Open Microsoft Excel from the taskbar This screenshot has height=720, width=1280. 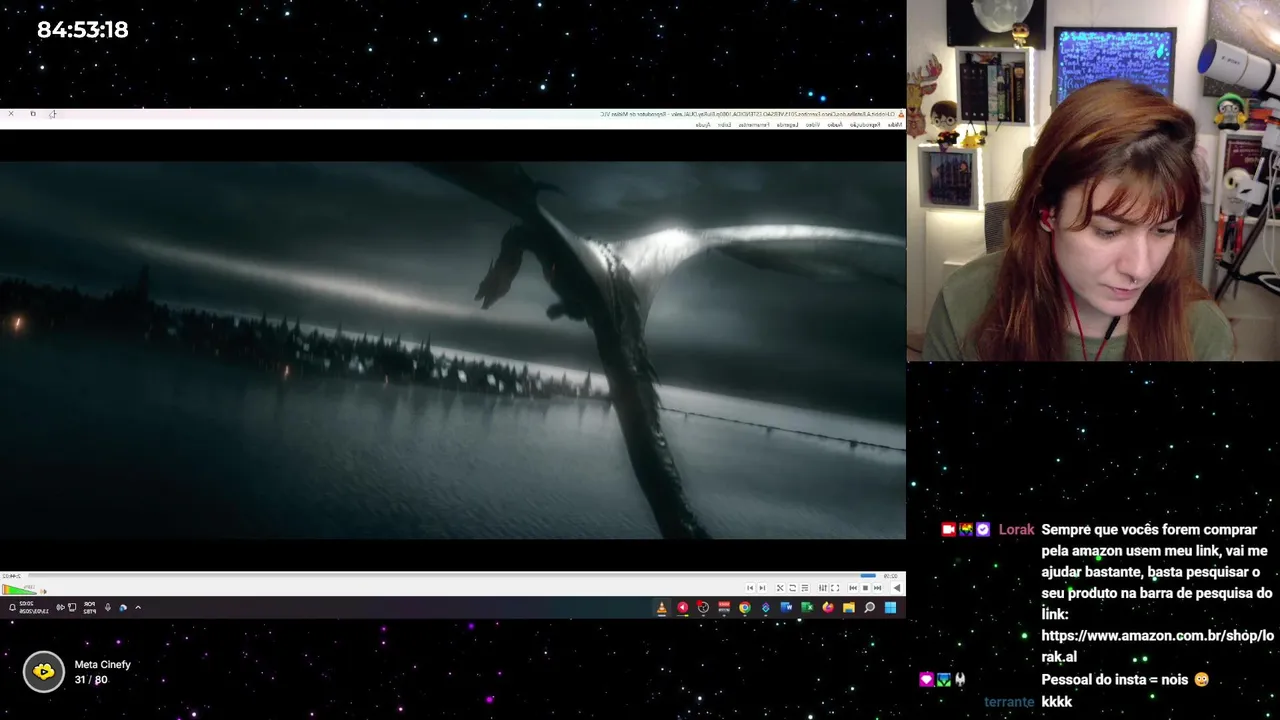tap(807, 607)
